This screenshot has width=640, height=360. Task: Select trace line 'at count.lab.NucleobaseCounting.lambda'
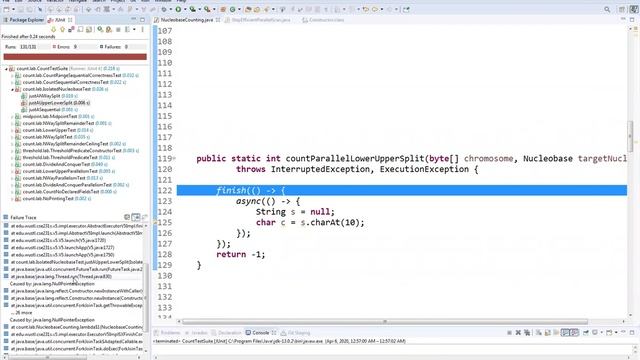pos(73,327)
